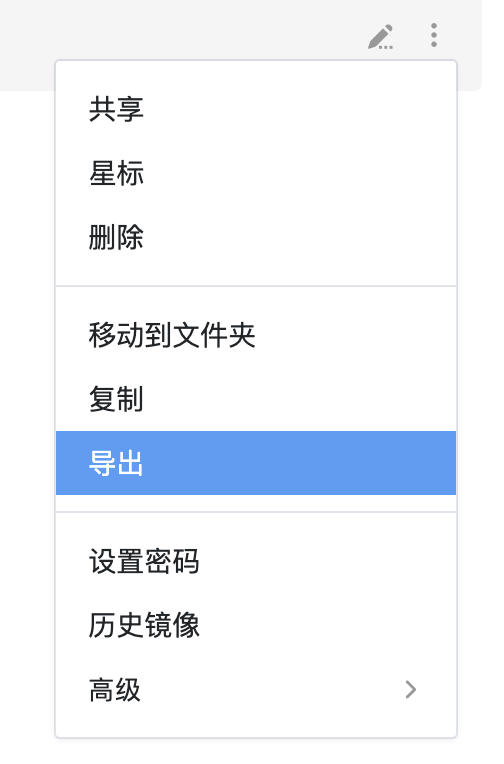The height and width of the screenshot is (764, 504).
Task: Share the note using 共享
Action: coord(256,109)
